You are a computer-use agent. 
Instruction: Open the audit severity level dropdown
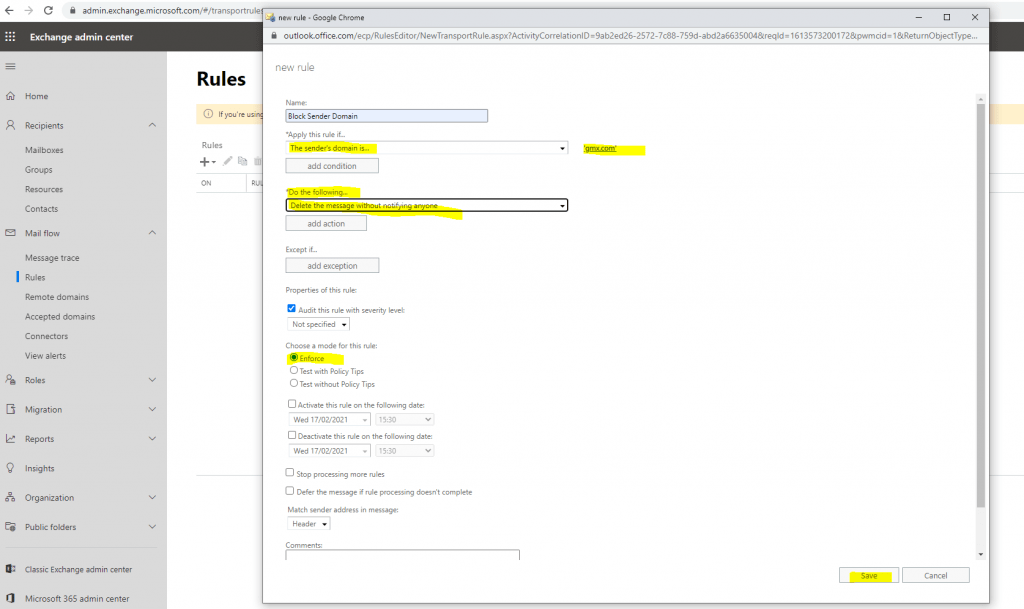click(x=319, y=324)
